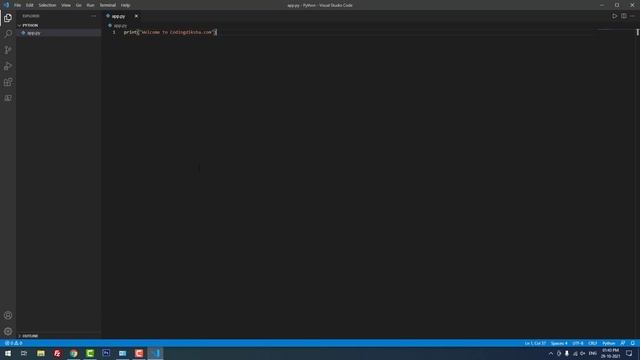Open the clock and date flyout
The height and width of the screenshot is (360, 640).
[611, 353]
